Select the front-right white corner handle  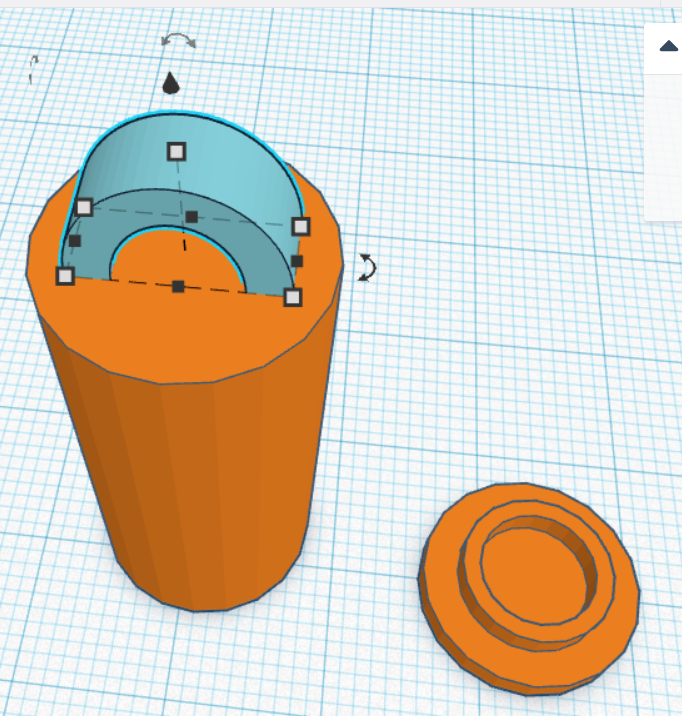293,298
